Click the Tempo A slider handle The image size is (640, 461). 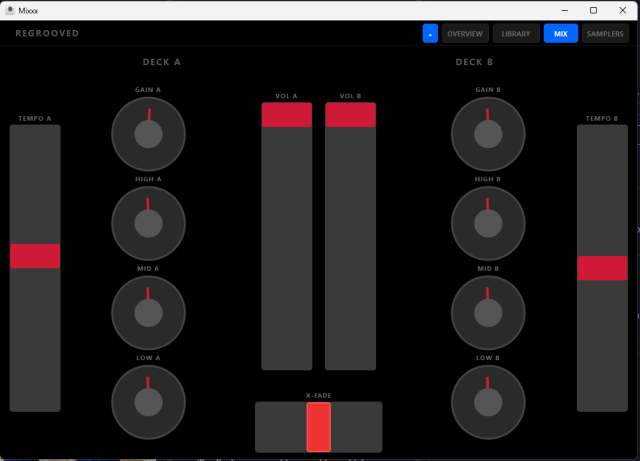pyautogui.click(x=35, y=256)
